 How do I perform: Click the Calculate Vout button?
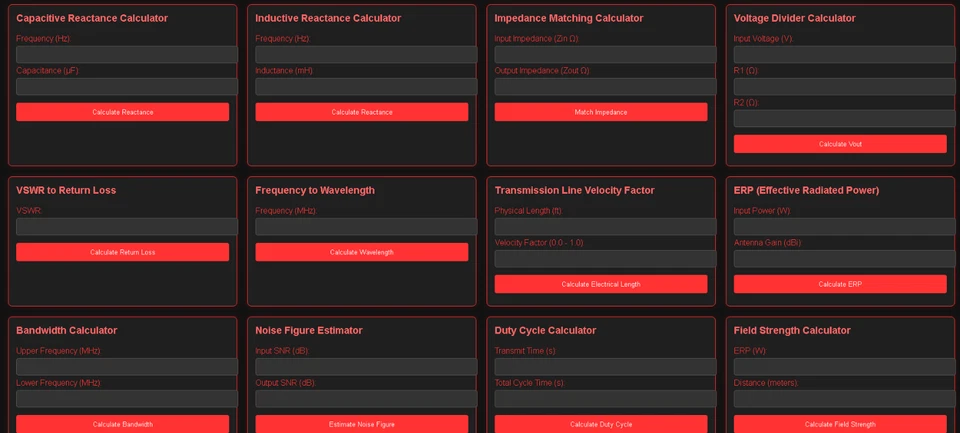[x=841, y=144]
